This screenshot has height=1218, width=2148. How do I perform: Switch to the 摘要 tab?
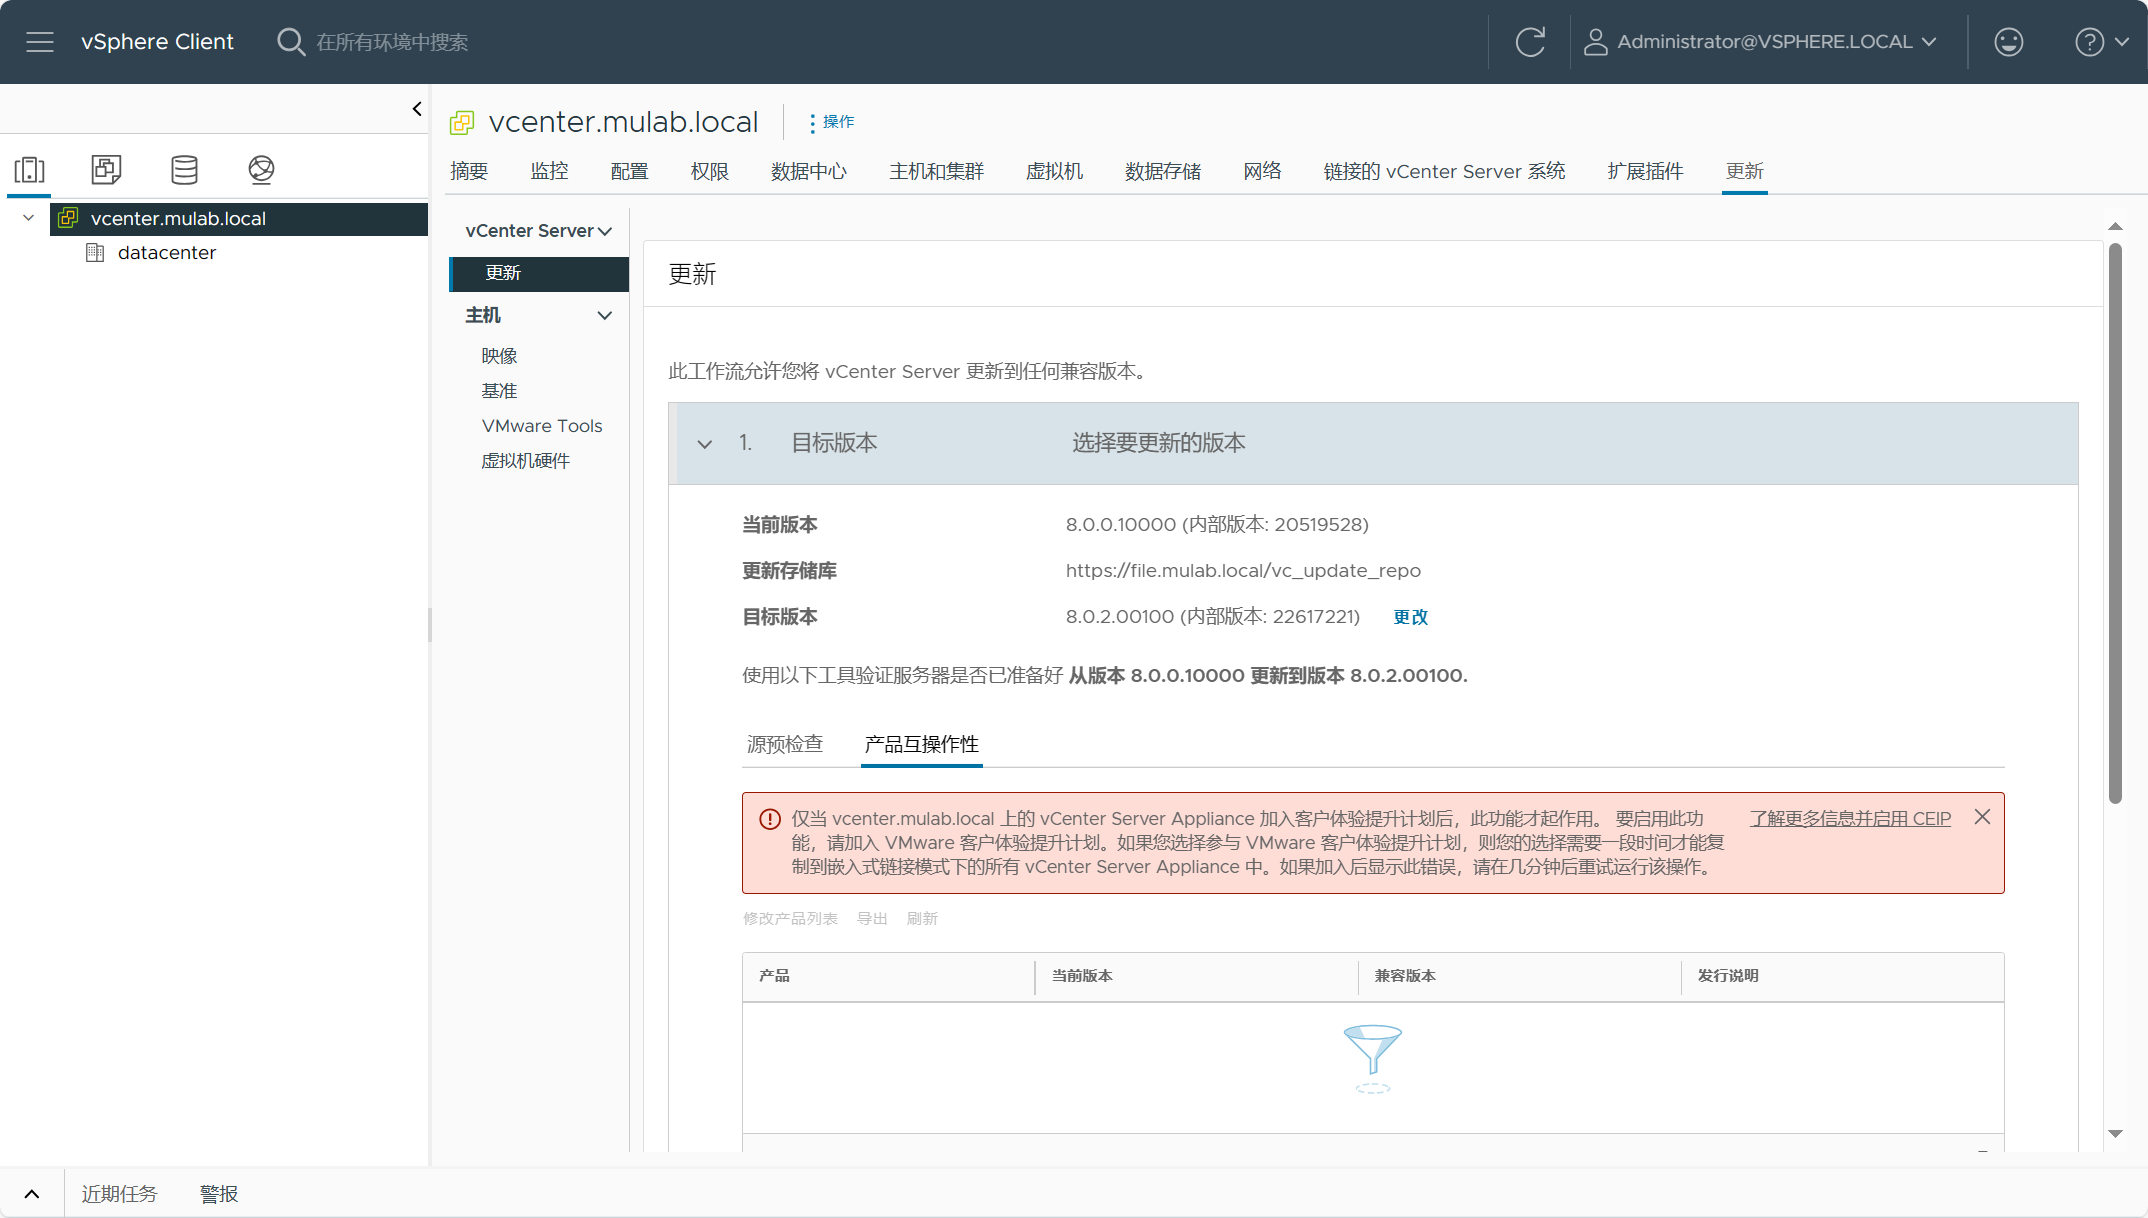click(469, 171)
